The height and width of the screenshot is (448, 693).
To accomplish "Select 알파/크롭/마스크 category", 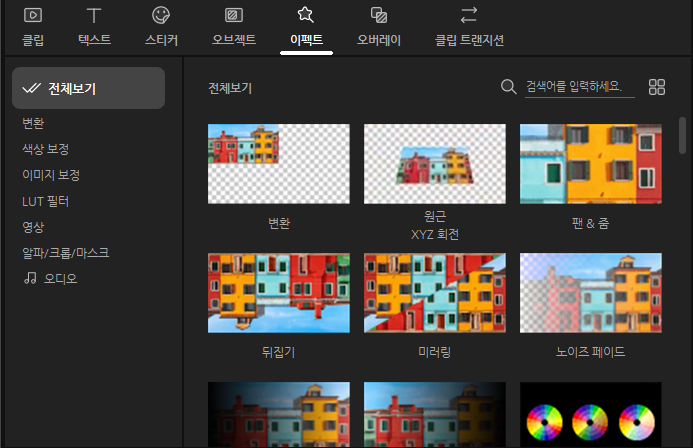I will pos(65,253).
